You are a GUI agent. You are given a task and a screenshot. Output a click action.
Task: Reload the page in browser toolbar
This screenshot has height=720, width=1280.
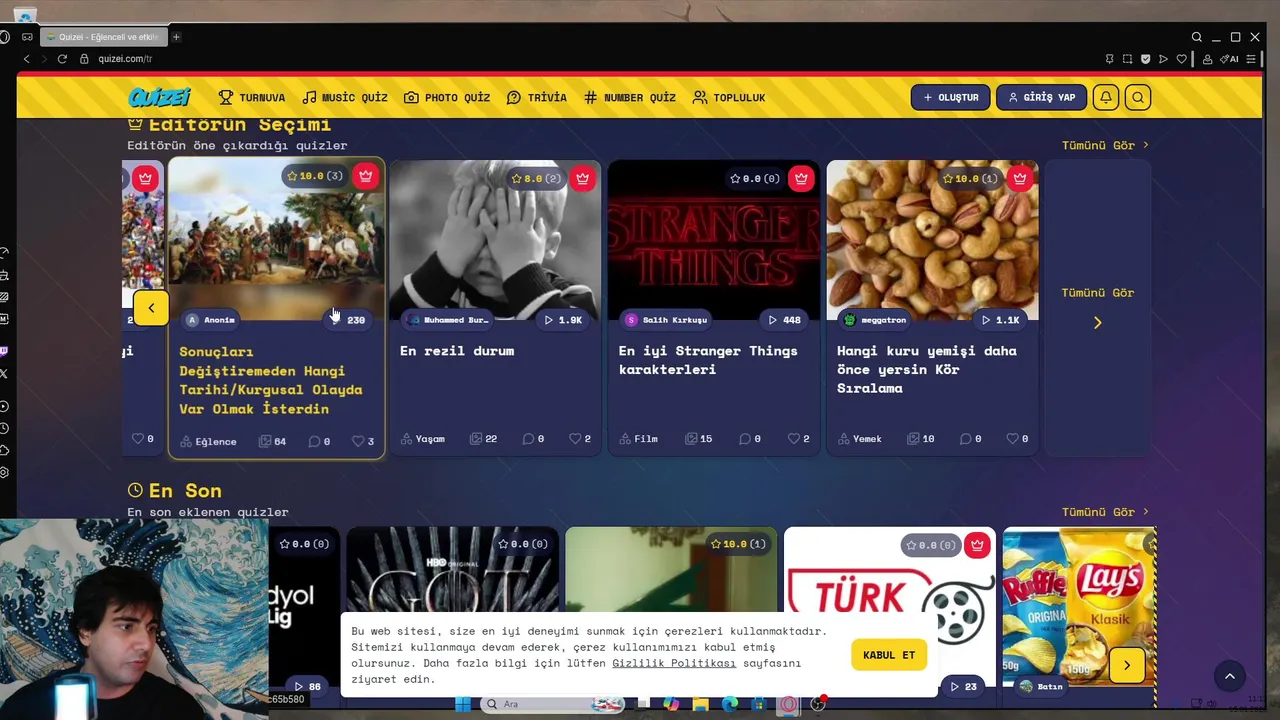[62, 59]
